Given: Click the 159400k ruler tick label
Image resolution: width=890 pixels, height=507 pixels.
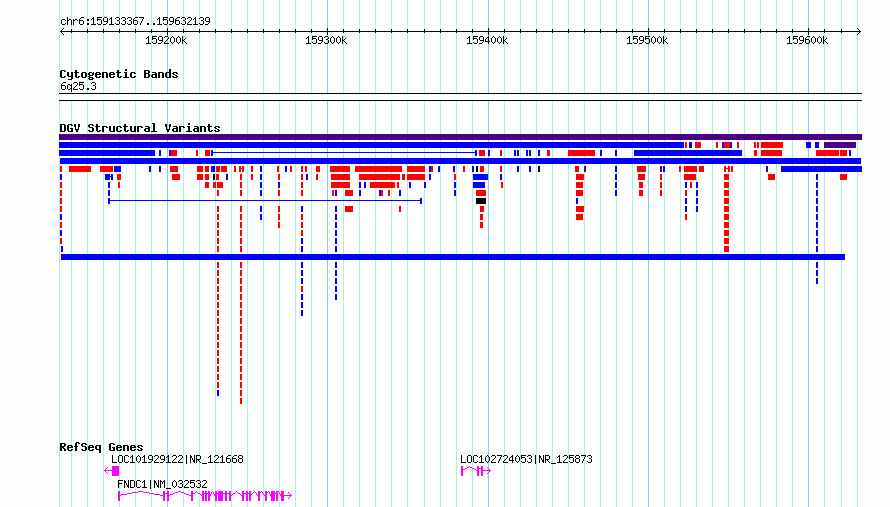Looking at the screenshot, I should click(x=487, y=40).
